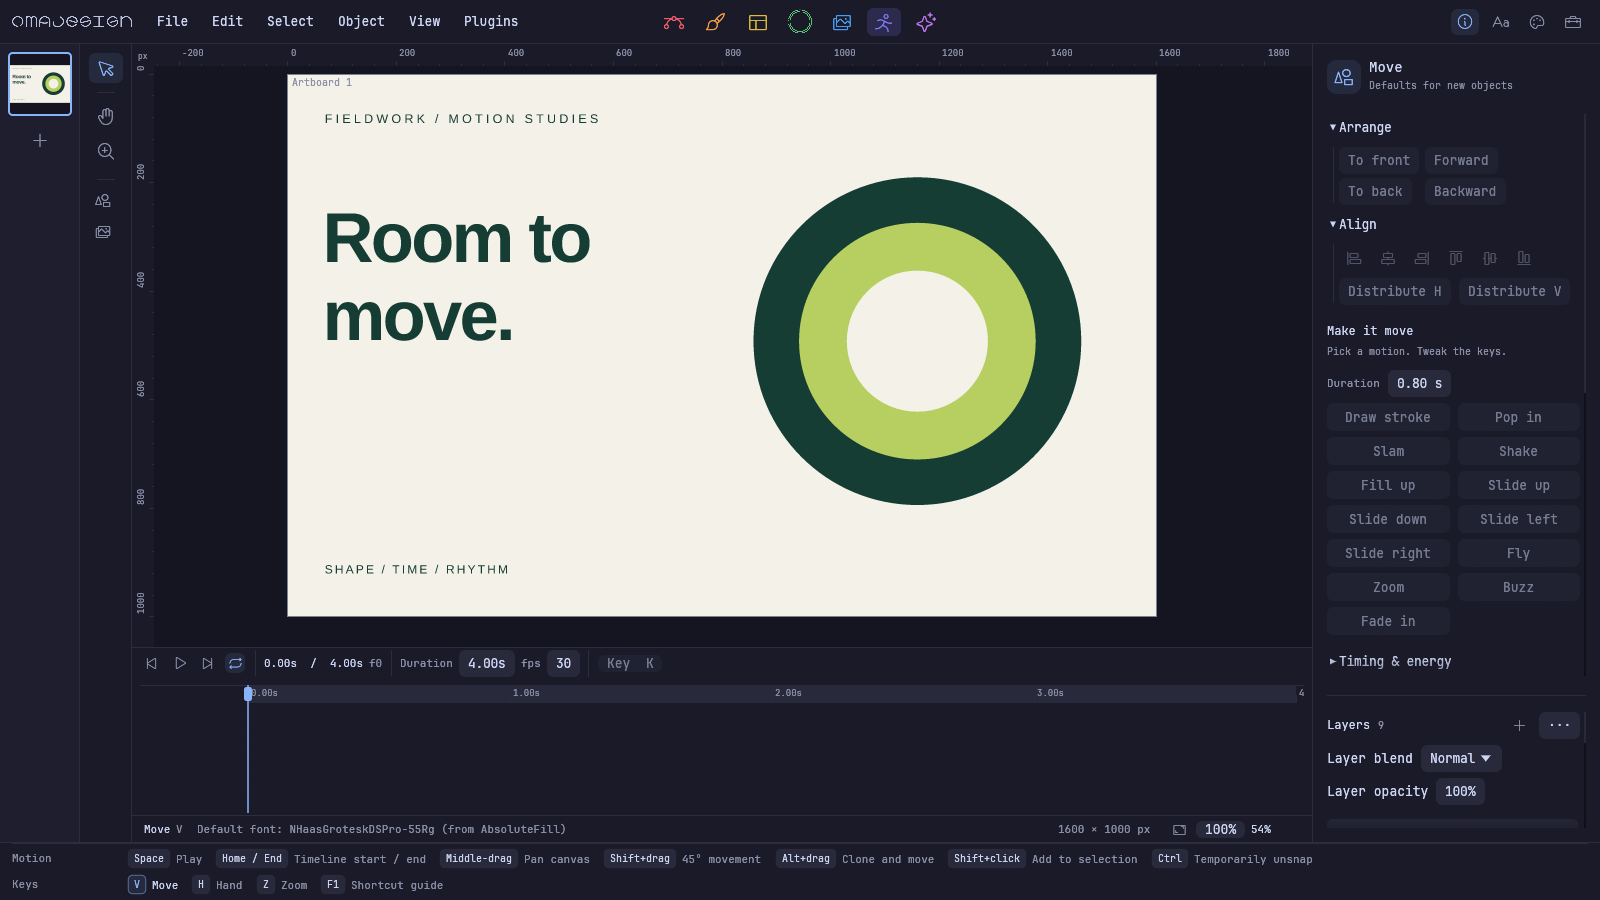
Task: Open the Layers more options menu
Action: 1559,725
